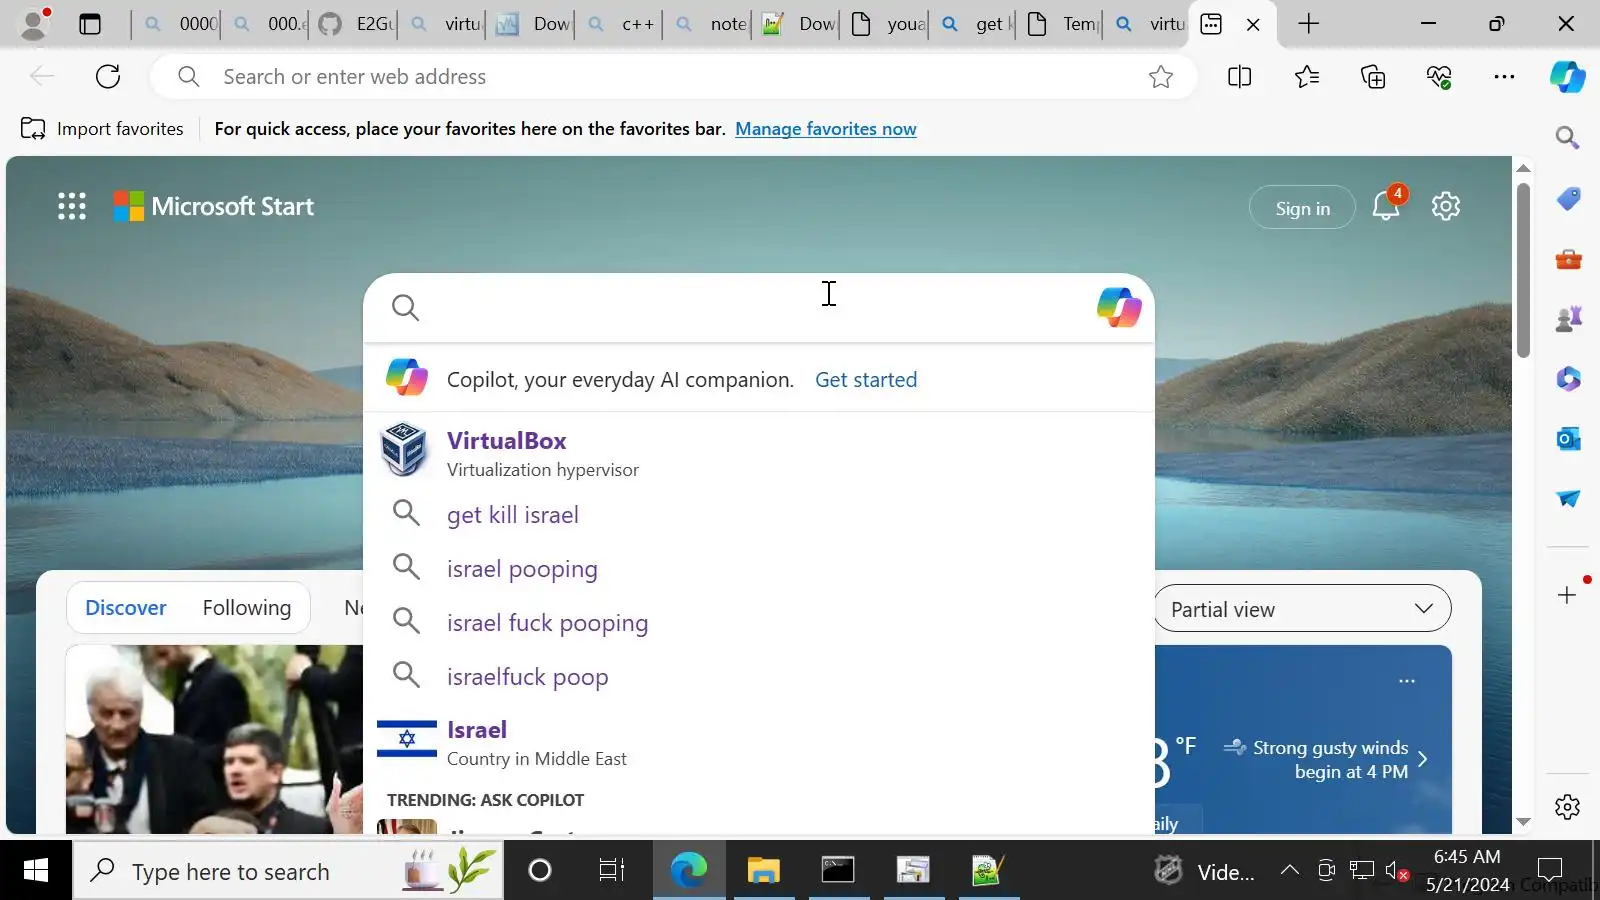Viewport: 1600px width, 900px height.
Task: Open sidebar Games chess icon
Action: click(x=1567, y=319)
